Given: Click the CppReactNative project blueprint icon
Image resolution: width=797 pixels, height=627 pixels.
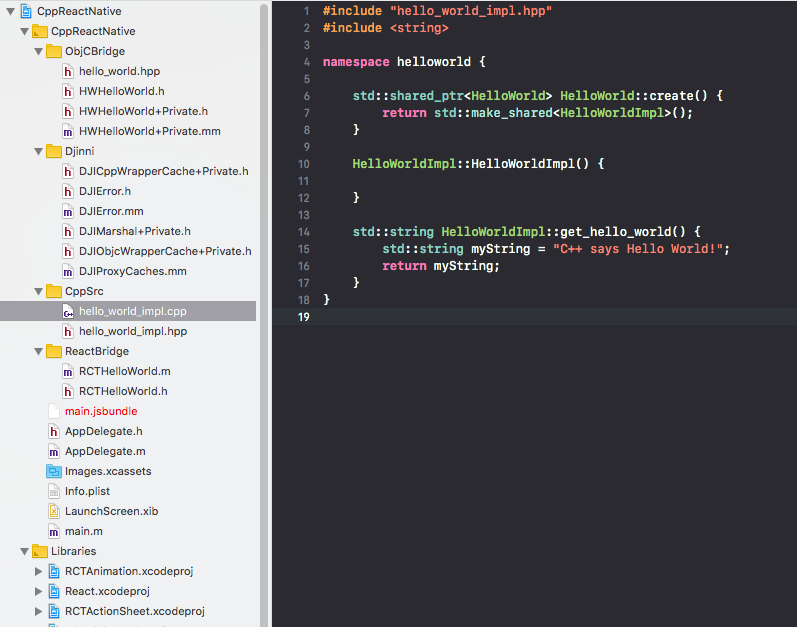Looking at the screenshot, I should coord(26,11).
